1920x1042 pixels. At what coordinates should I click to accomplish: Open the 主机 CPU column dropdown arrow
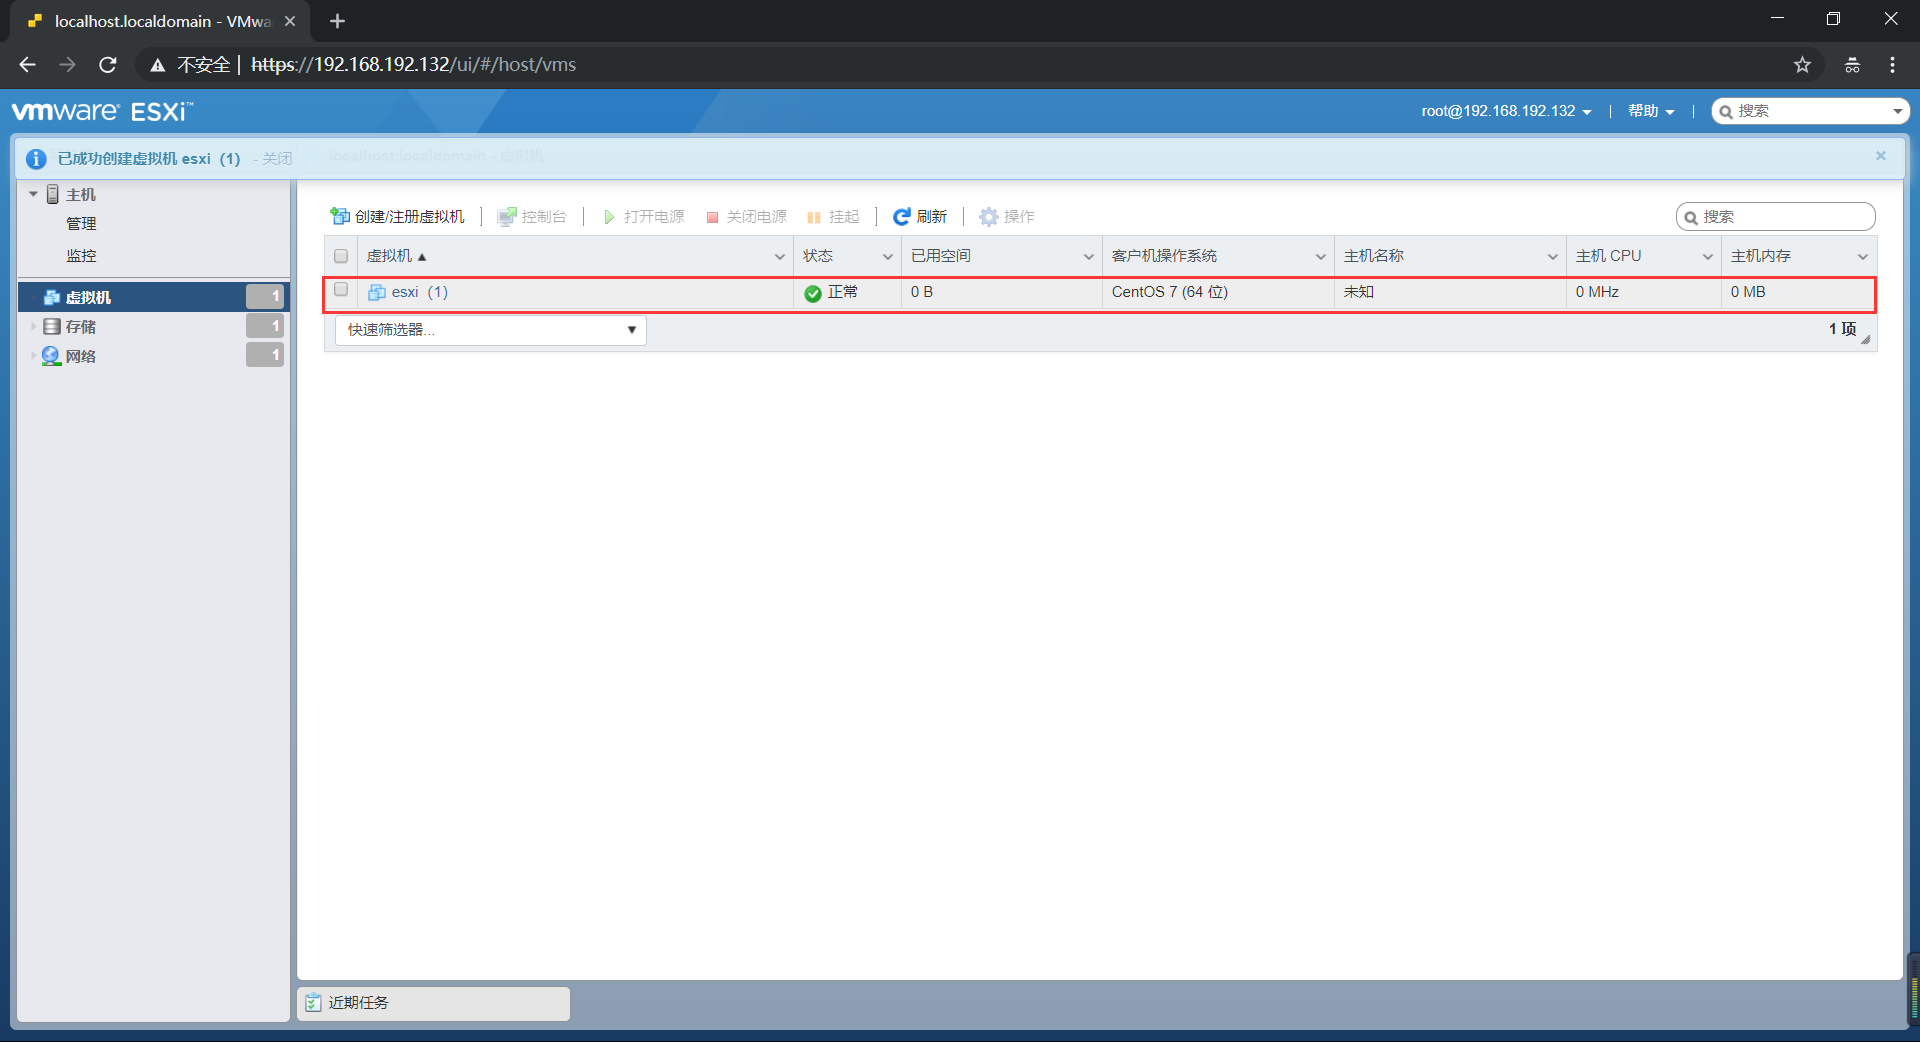click(x=1707, y=257)
